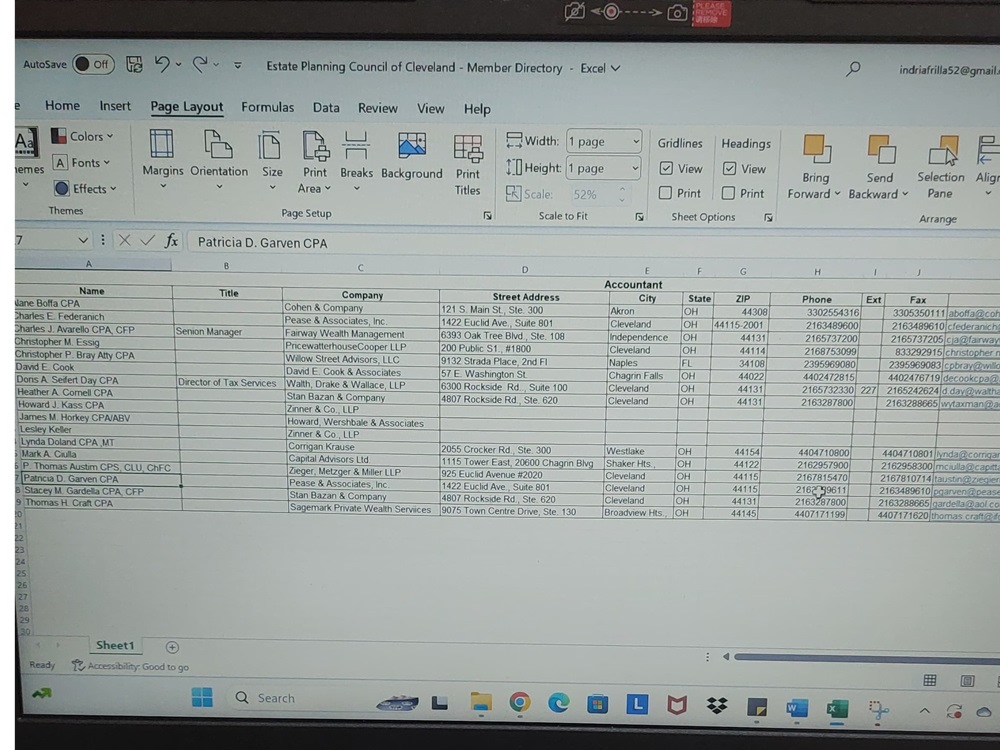Open the Insert tab
Image resolution: width=1000 pixels, height=750 pixels.
click(115, 106)
